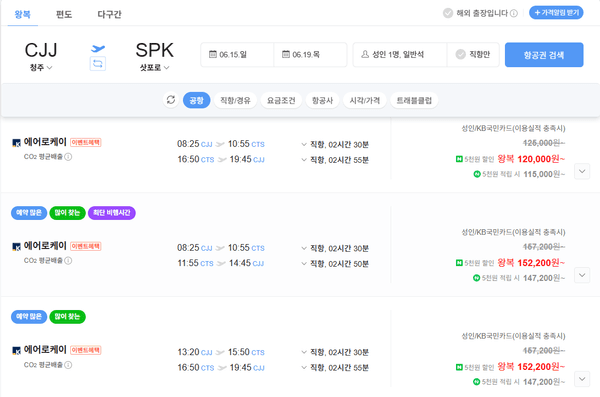Click calendar icon beside 06.19.목
The width and height of the screenshot is (600, 397).
(x=286, y=54)
